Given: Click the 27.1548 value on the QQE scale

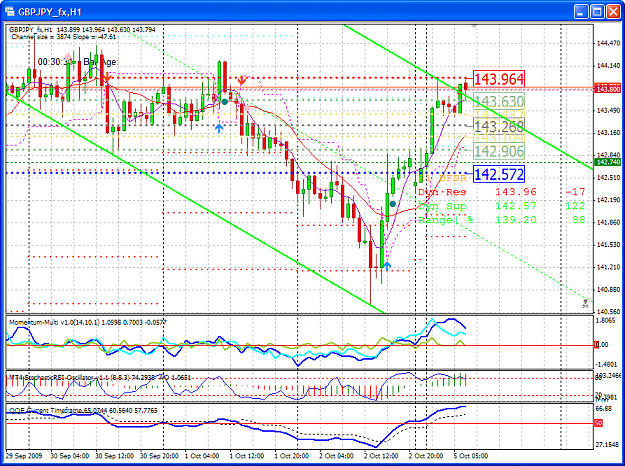Looking at the screenshot, I should coord(607,444).
